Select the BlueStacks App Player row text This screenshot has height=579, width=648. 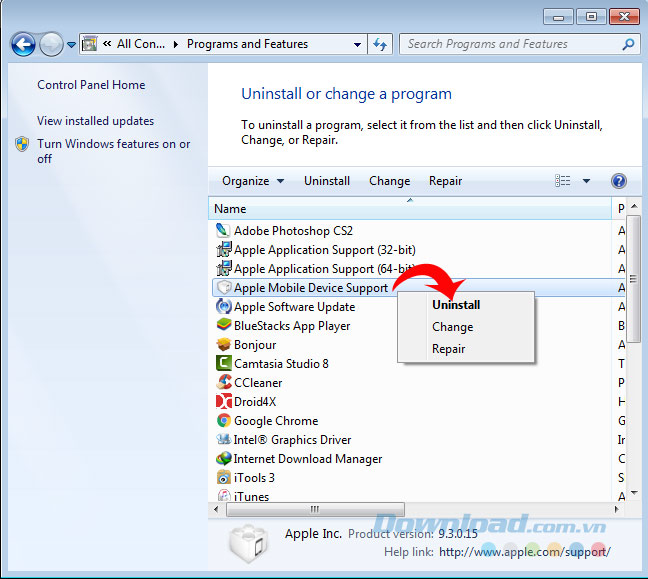pyautogui.click(x=292, y=326)
